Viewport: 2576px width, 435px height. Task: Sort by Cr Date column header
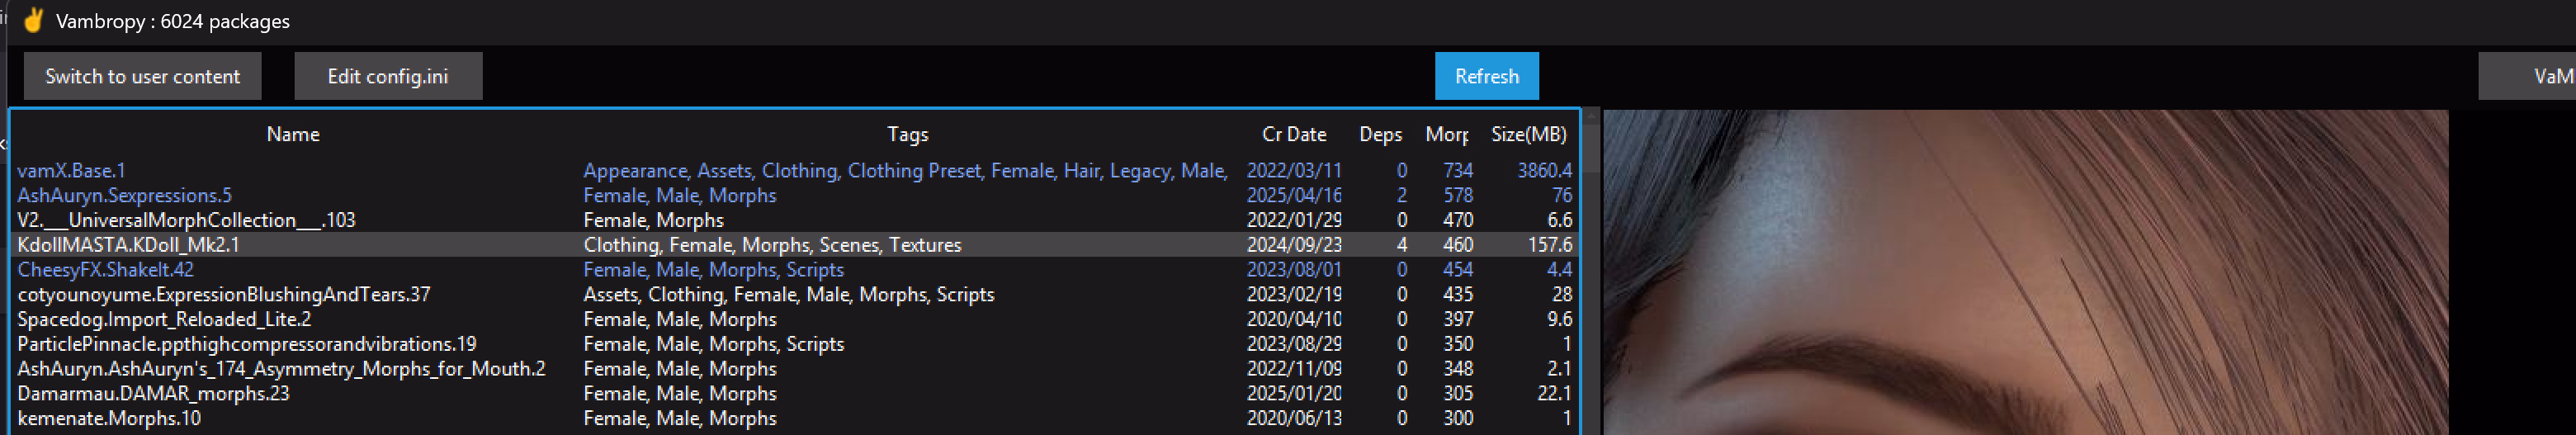pyautogui.click(x=1293, y=134)
